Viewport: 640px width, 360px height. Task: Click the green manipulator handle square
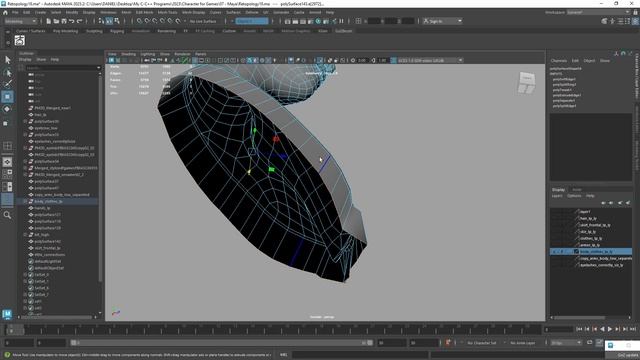tap(271, 169)
